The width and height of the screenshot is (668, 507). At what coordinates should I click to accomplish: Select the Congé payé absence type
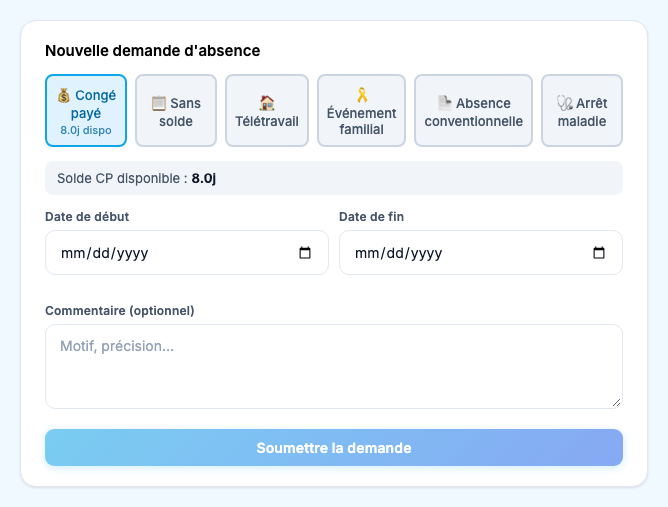[x=86, y=111]
